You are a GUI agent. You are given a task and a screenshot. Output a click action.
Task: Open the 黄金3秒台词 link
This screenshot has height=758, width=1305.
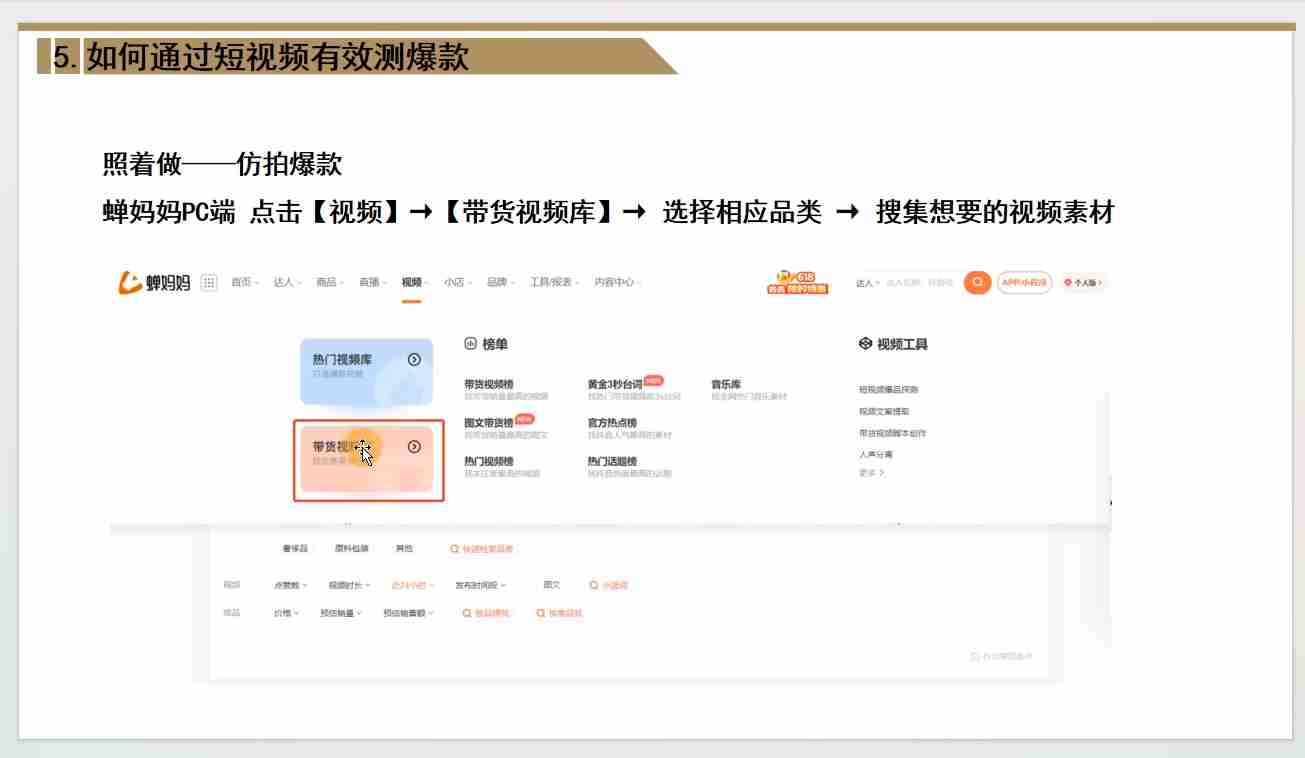point(615,384)
